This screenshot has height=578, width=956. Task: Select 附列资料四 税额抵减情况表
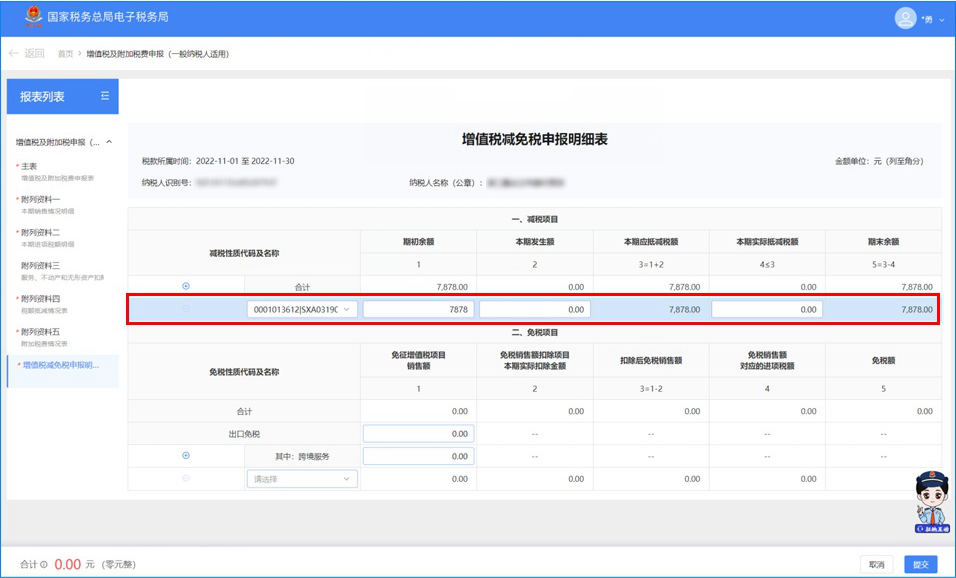coord(40,299)
